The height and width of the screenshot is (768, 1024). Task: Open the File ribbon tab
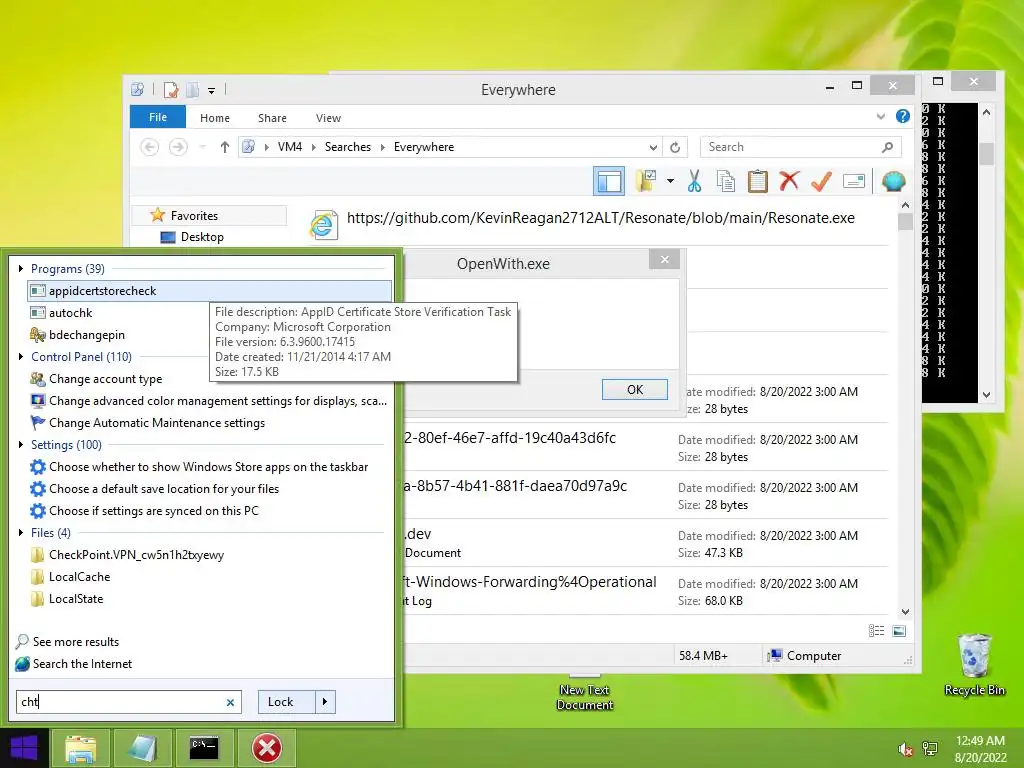tap(158, 117)
